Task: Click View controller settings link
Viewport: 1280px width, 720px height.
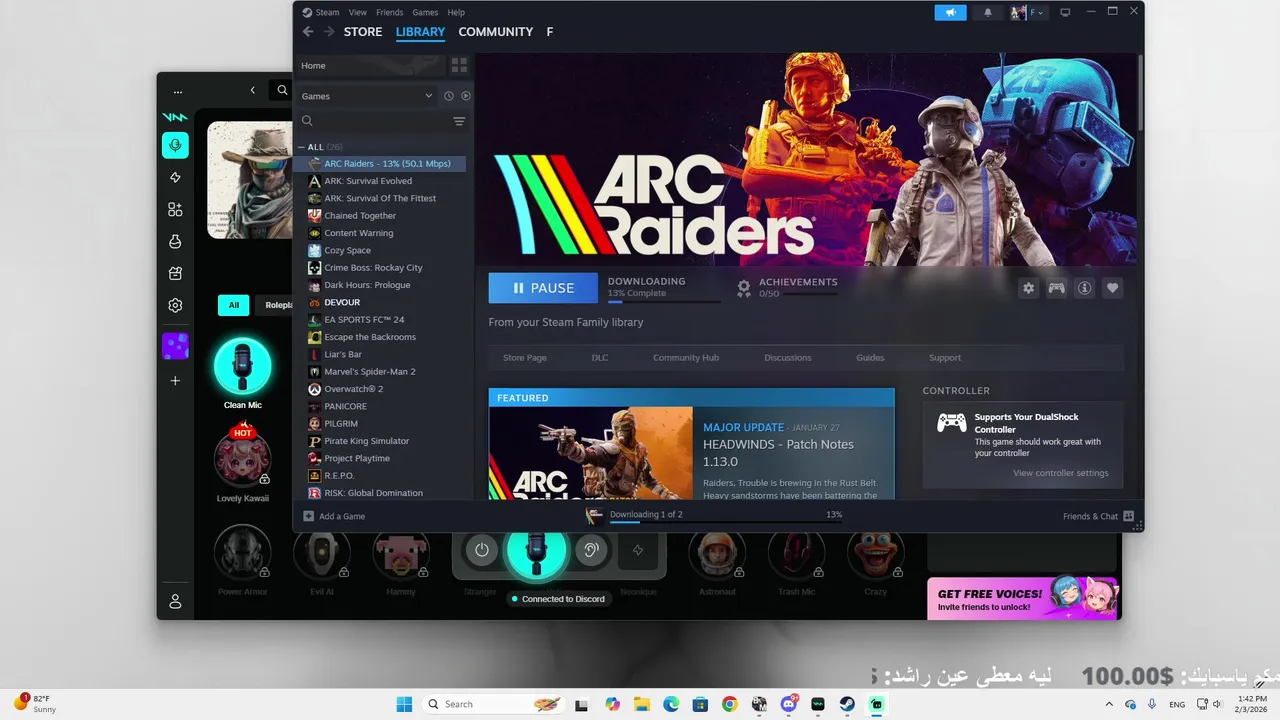Action: coord(1060,473)
